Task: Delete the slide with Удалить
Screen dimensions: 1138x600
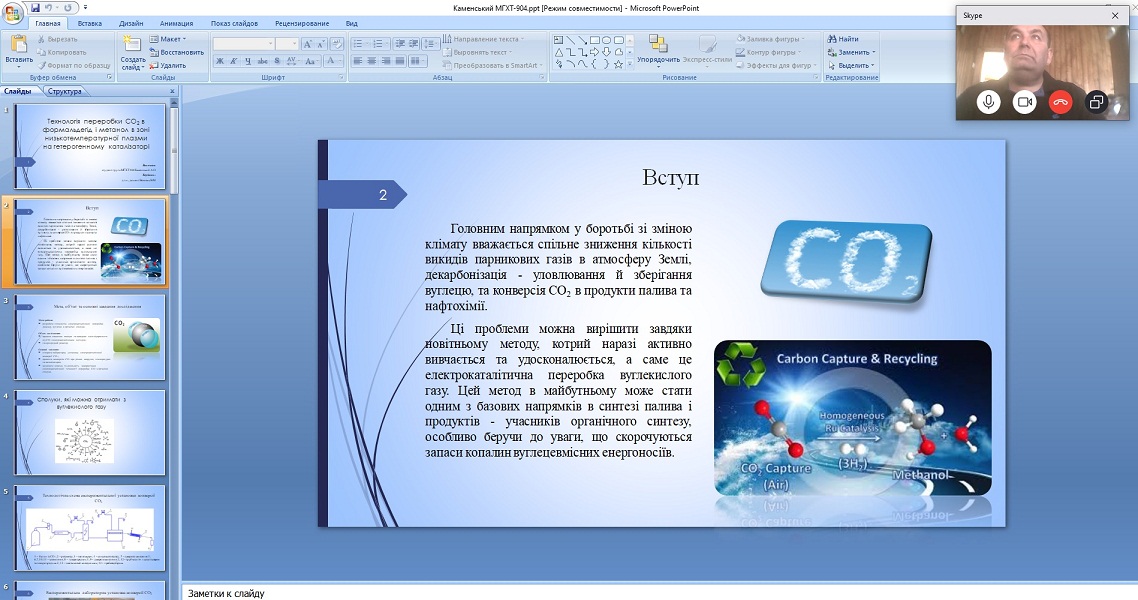Action: click(168, 65)
